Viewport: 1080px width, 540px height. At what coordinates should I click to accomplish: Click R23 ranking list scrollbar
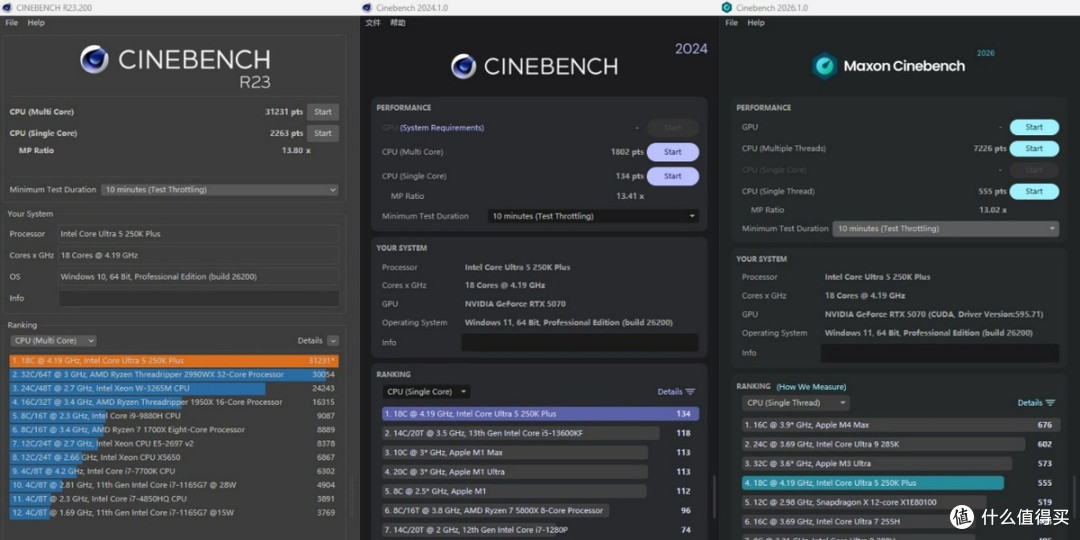tap(351, 497)
